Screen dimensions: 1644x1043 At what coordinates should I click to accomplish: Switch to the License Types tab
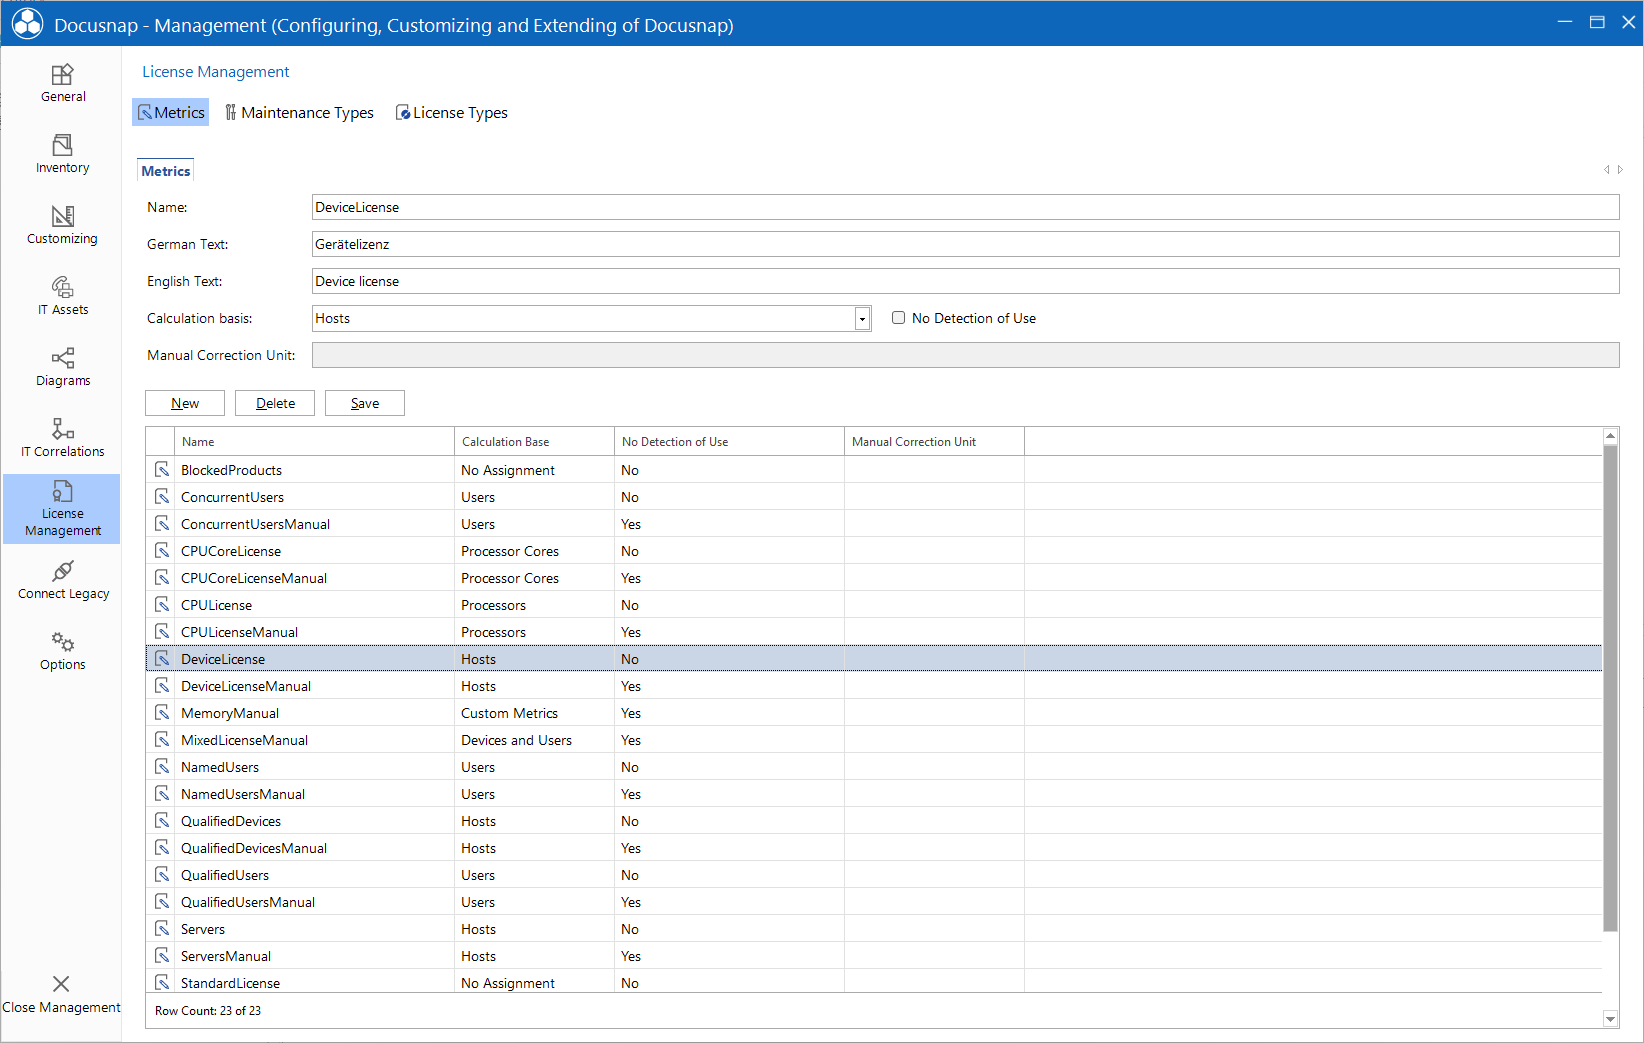[452, 112]
